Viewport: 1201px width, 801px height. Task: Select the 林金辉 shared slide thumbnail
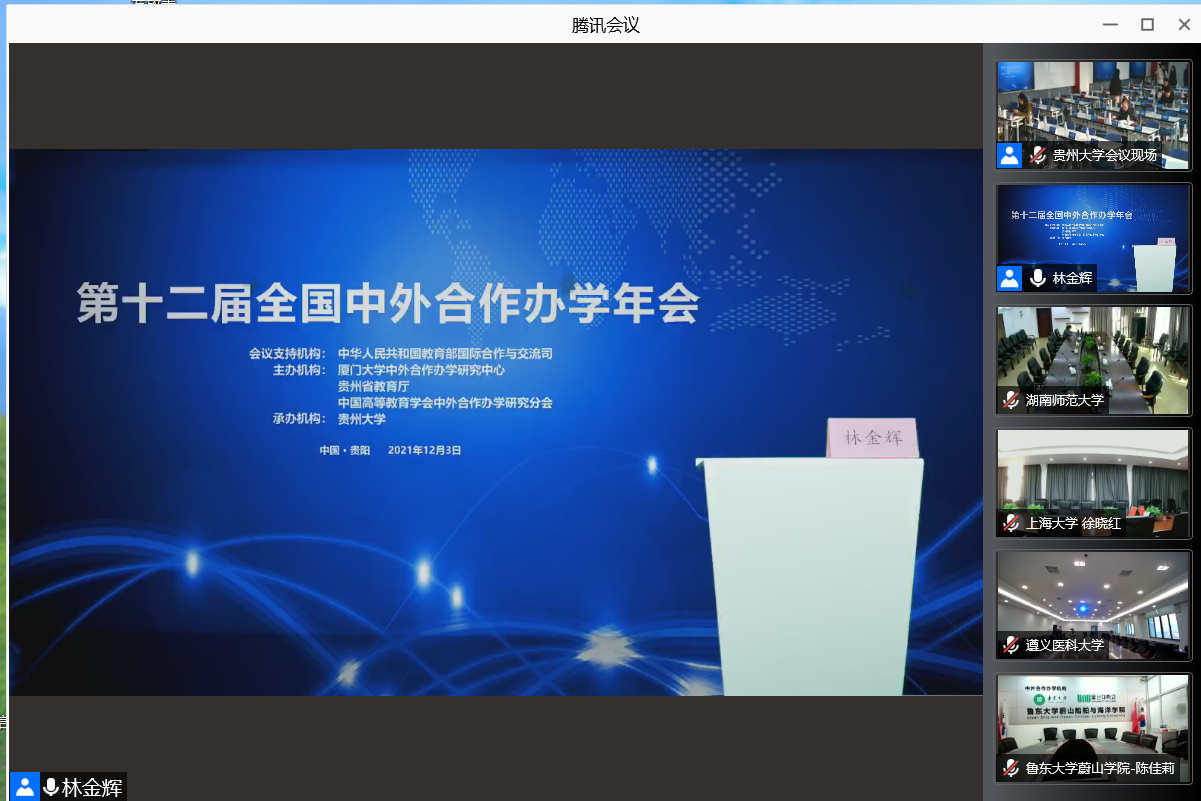pyautogui.click(x=1093, y=228)
